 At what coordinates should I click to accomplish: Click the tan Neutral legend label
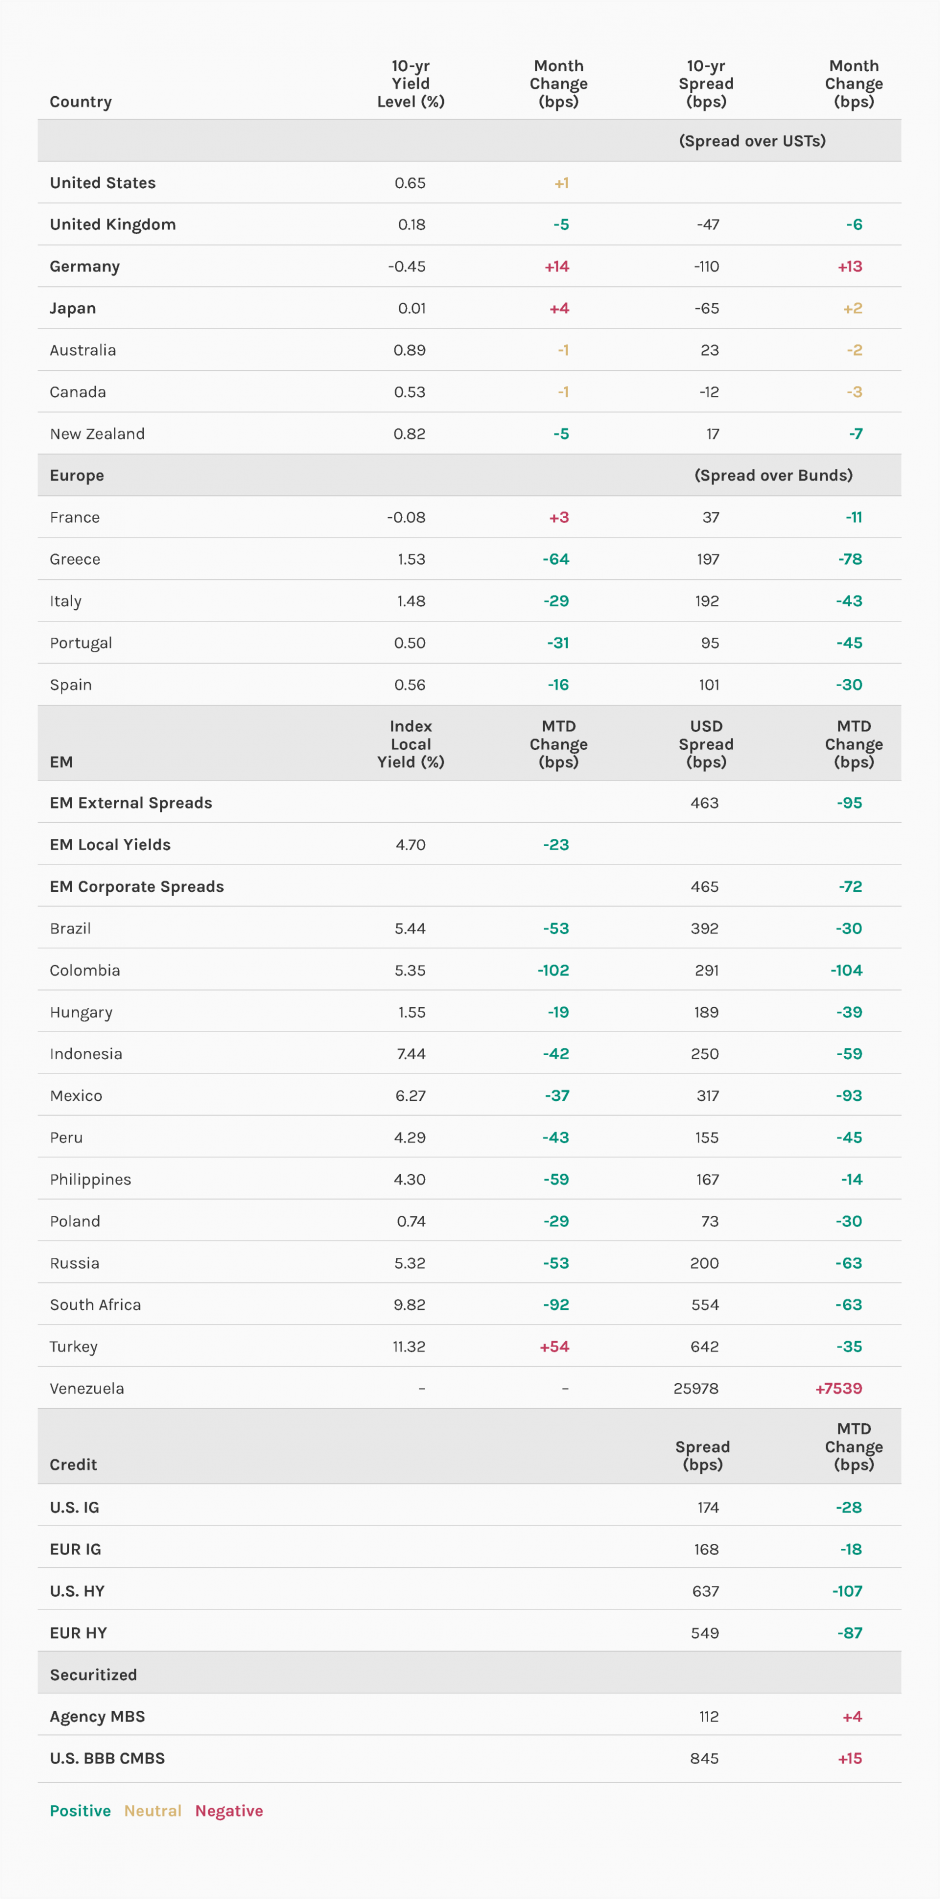point(153,1811)
